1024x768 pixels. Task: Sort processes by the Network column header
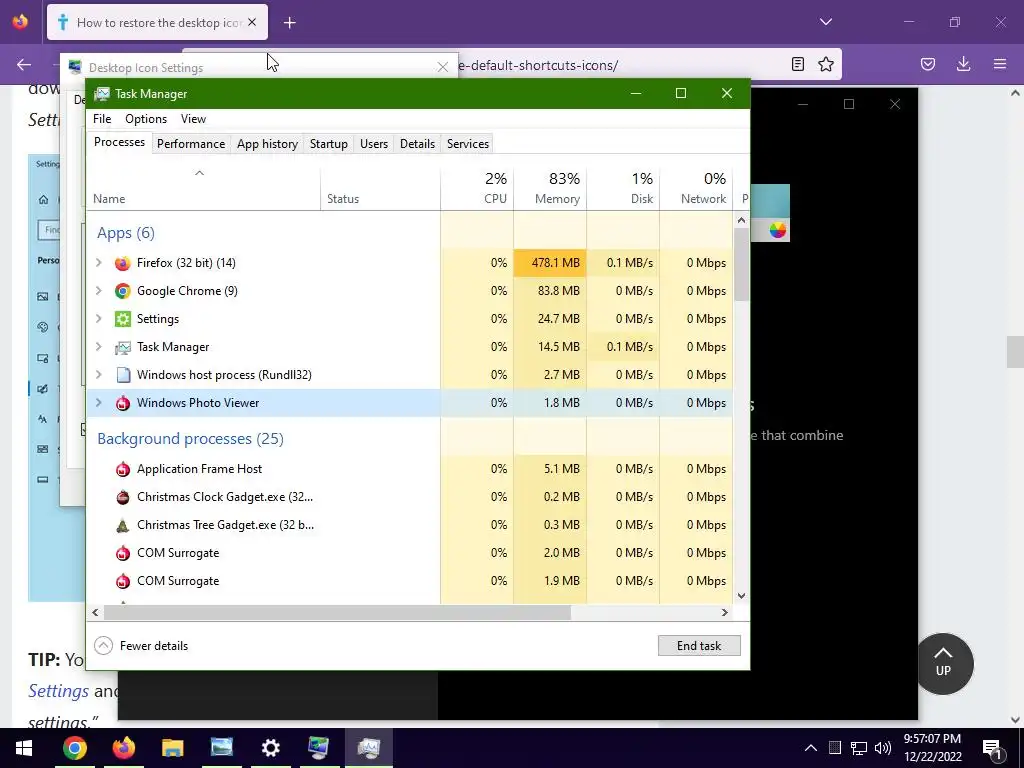(x=697, y=188)
